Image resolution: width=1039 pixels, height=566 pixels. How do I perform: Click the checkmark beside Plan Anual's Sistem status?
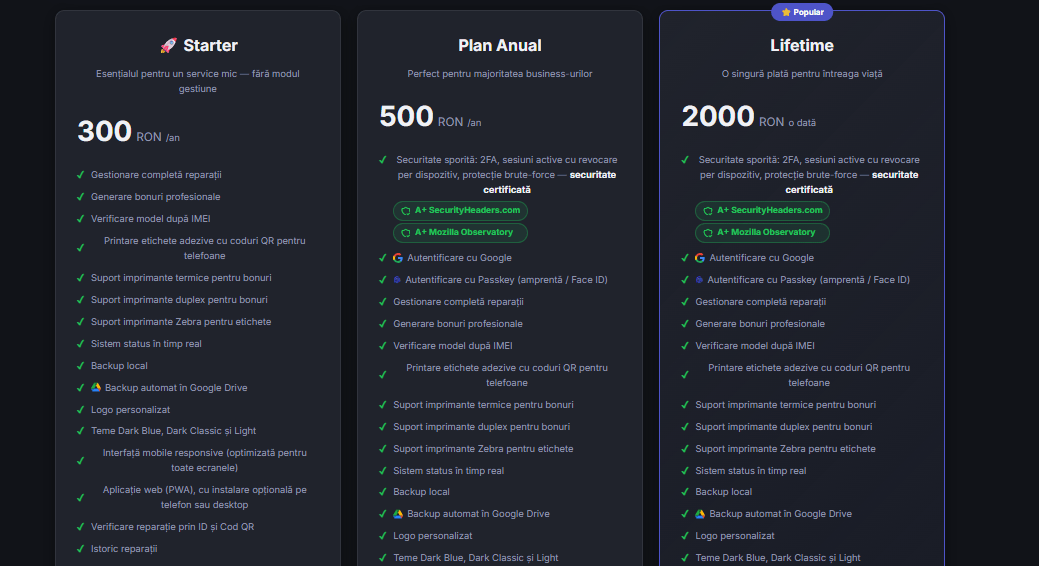382,471
